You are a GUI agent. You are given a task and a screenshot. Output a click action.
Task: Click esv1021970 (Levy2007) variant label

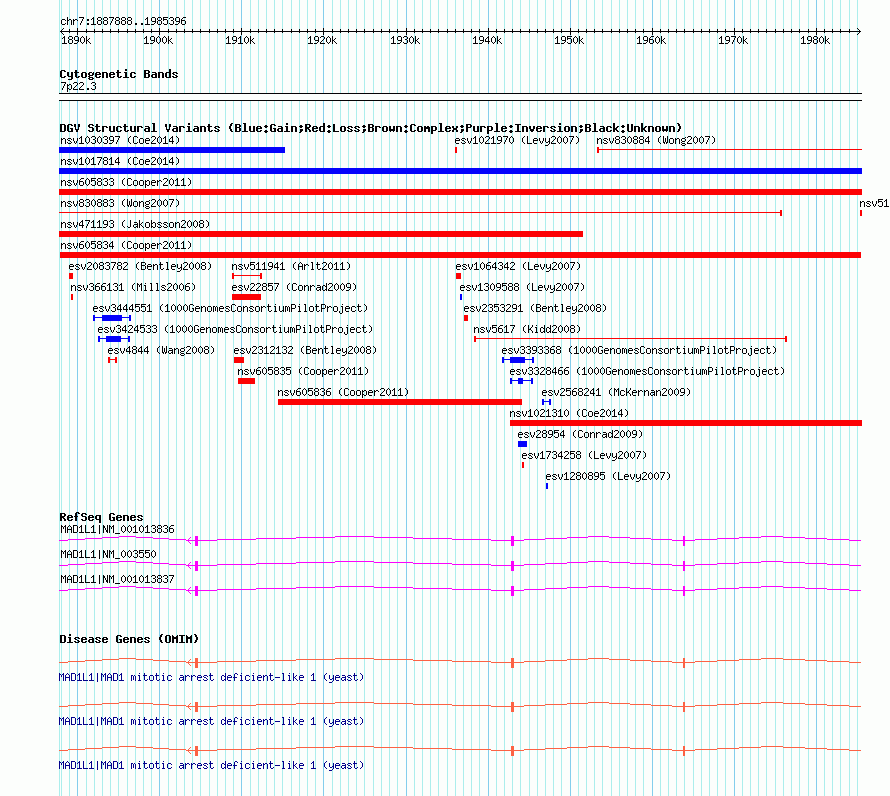click(517, 140)
